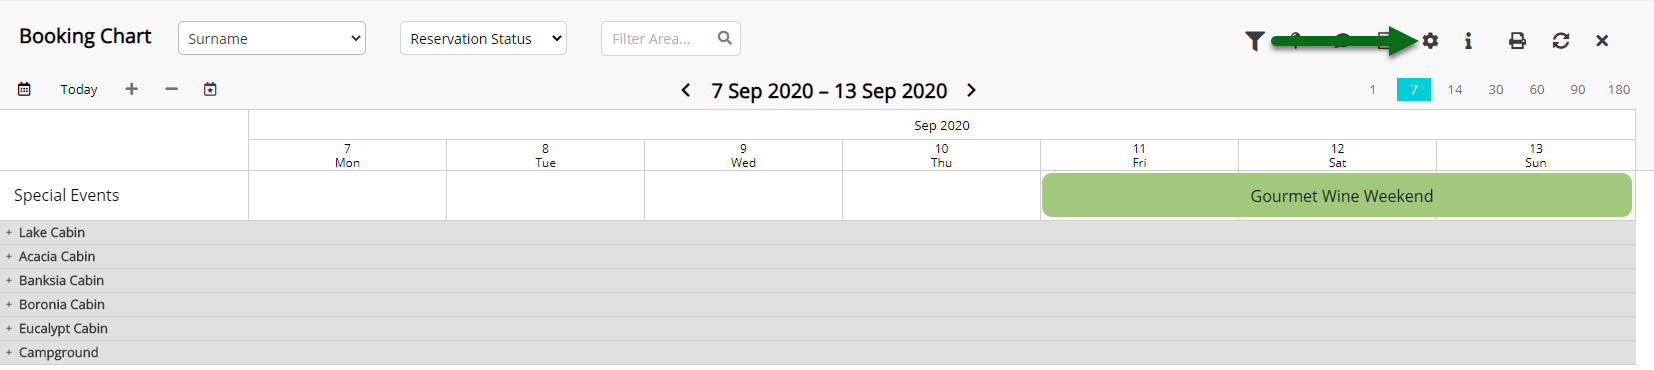Open the Reservation Status dropdown
Screen dimensions: 1654x370
pos(483,38)
